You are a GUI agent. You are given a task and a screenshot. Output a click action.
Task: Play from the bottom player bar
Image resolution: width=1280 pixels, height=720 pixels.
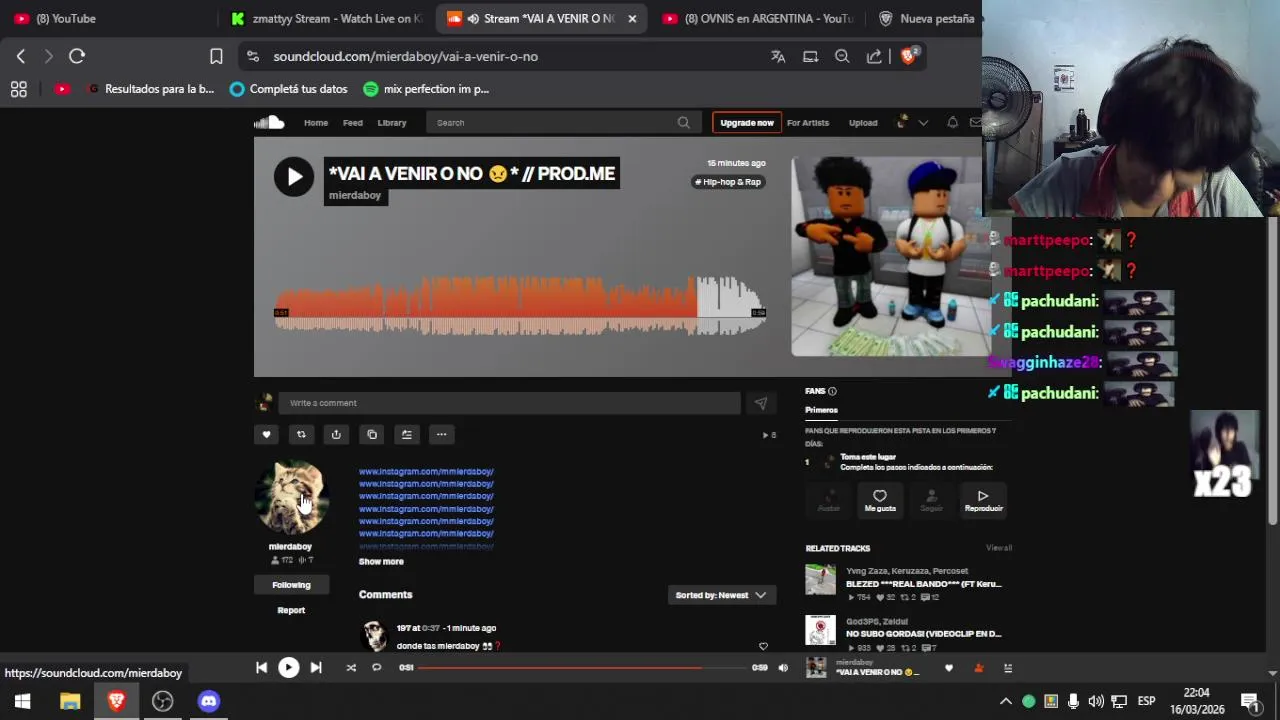pos(288,668)
